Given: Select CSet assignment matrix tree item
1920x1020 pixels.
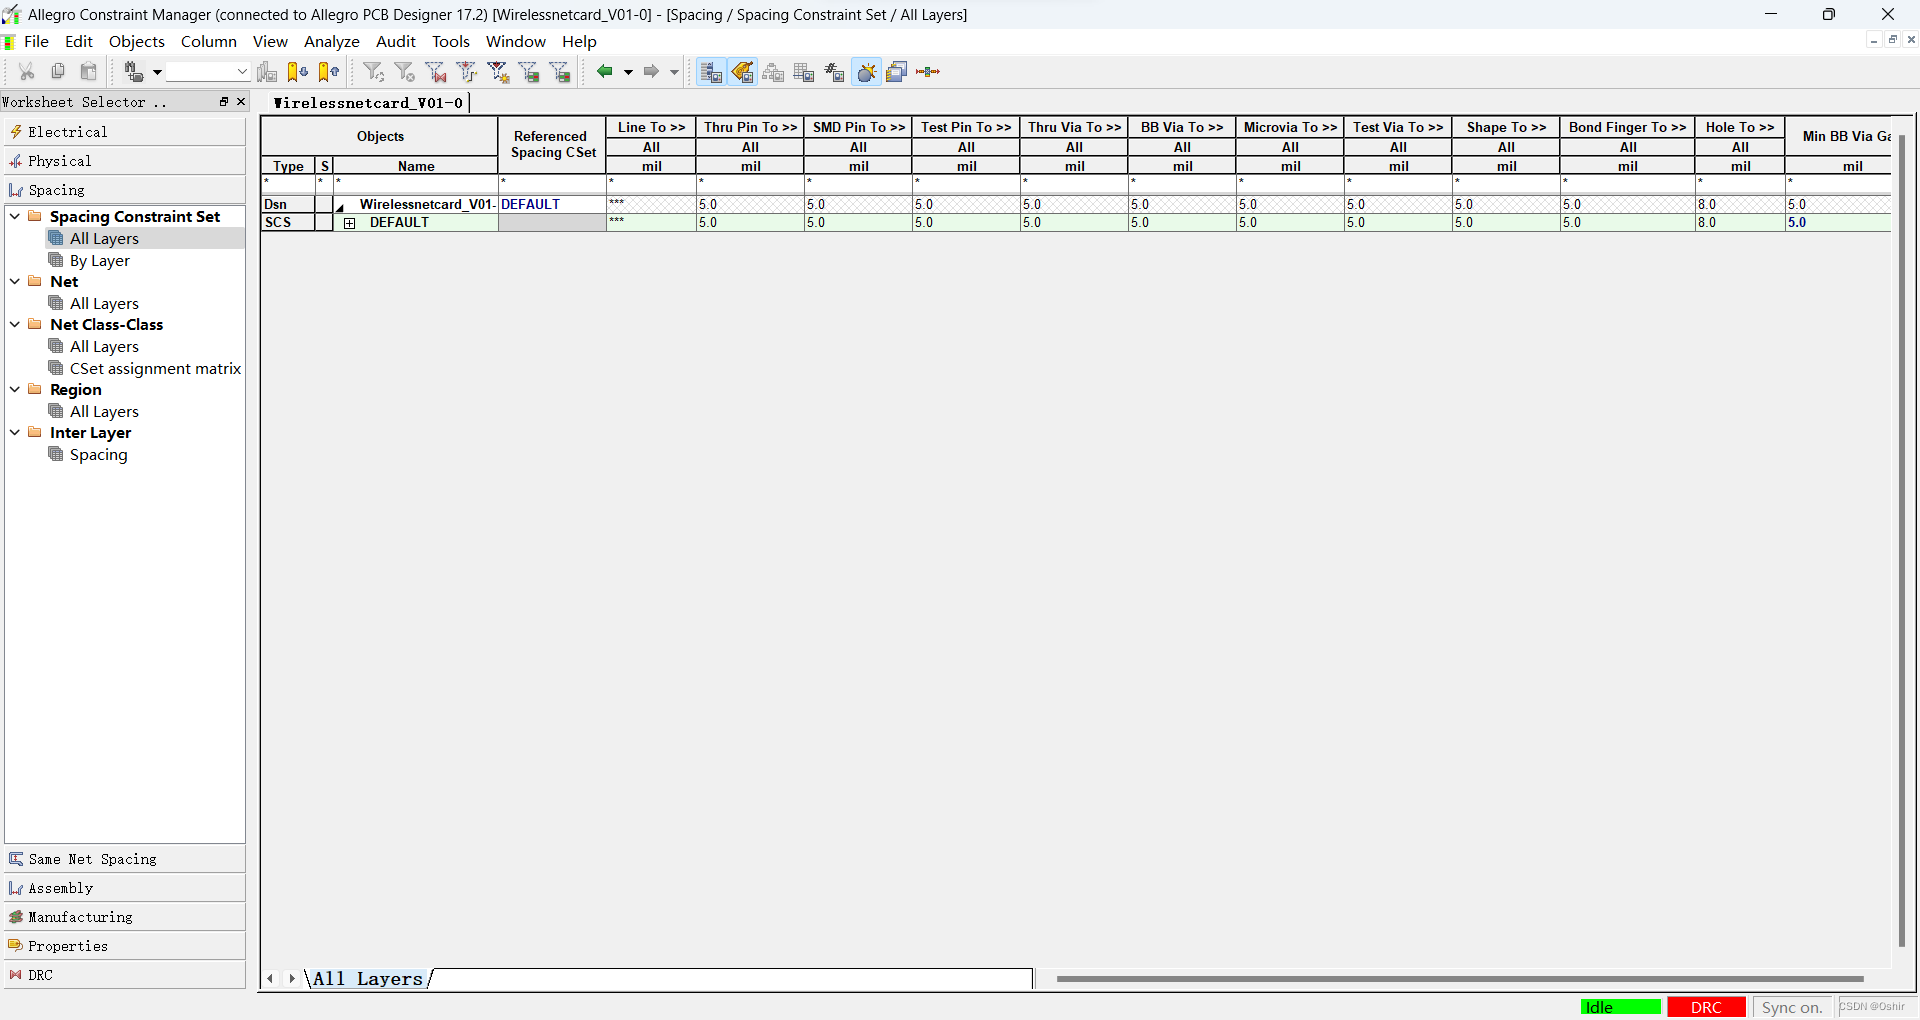Looking at the screenshot, I should pyautogui.click(x=155, y=369).
